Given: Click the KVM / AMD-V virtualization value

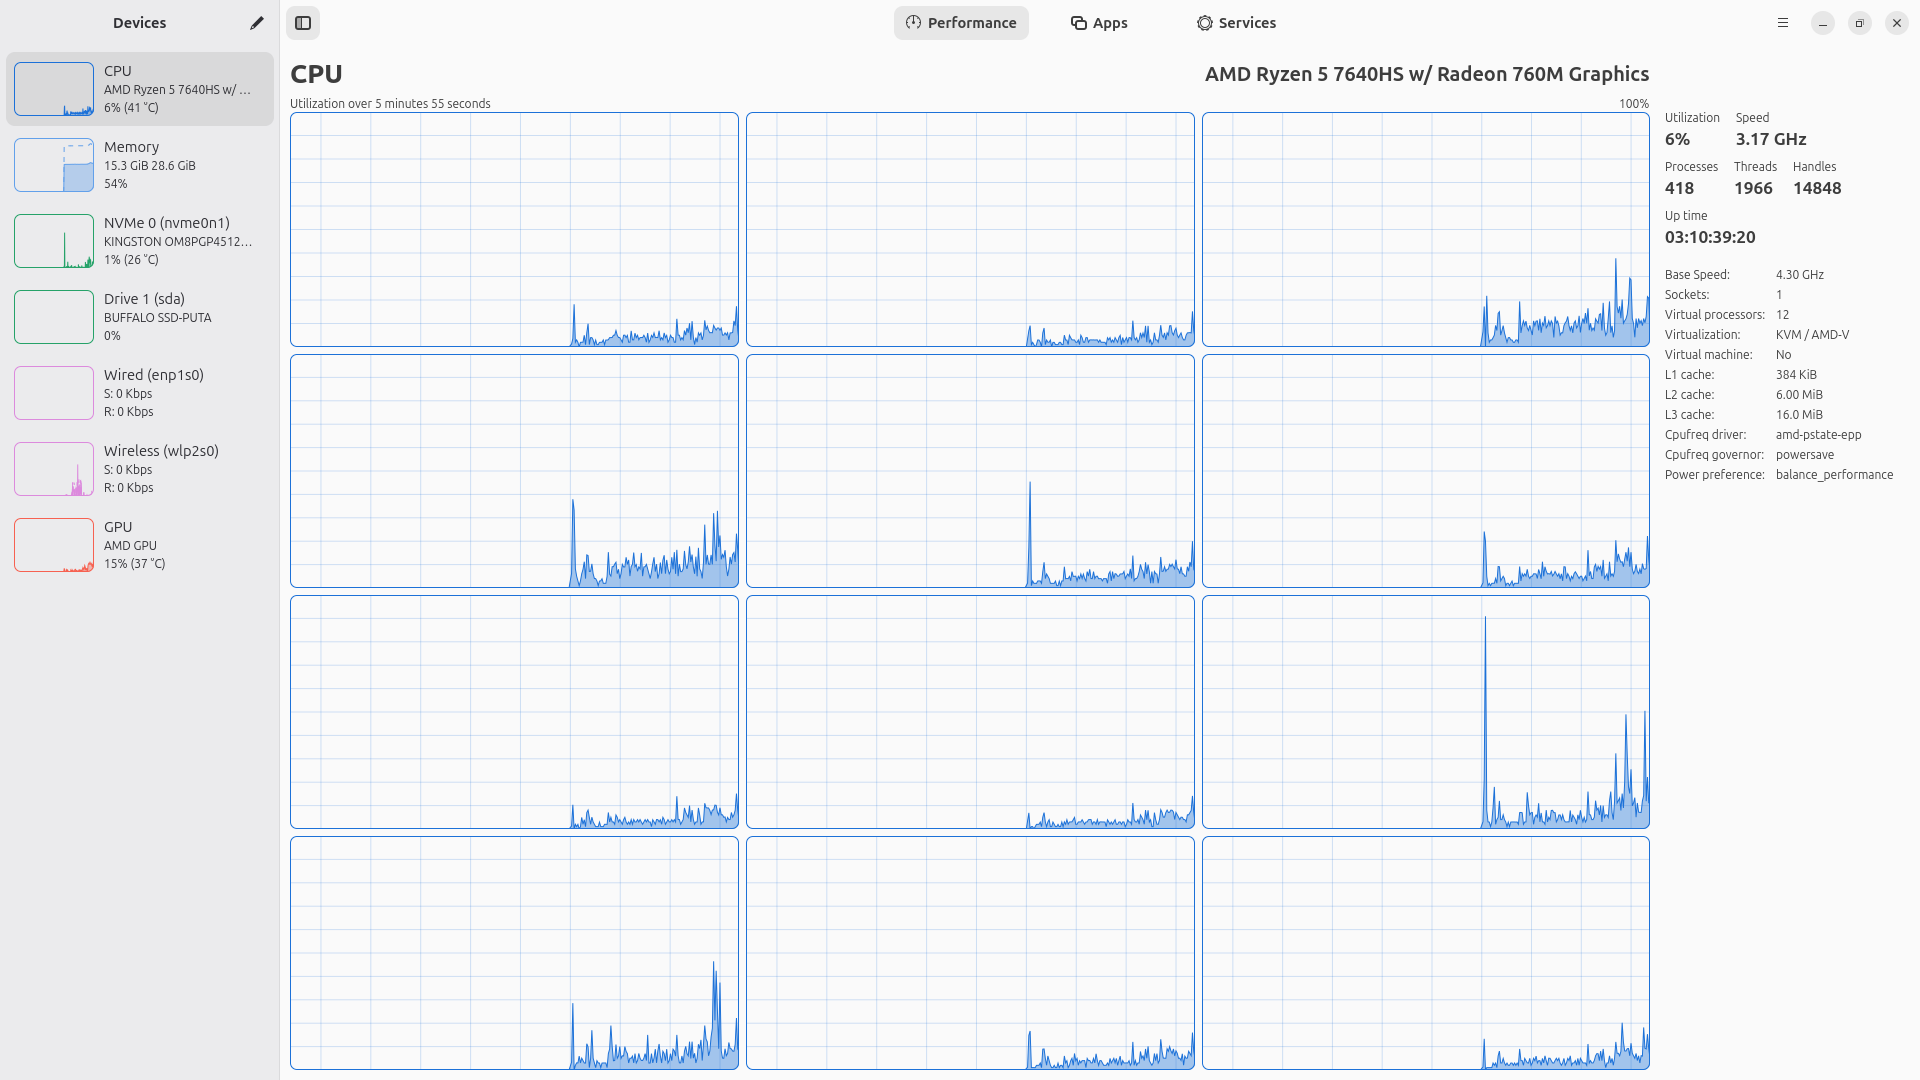Looking at the screenshot, I should (1812, 335).
